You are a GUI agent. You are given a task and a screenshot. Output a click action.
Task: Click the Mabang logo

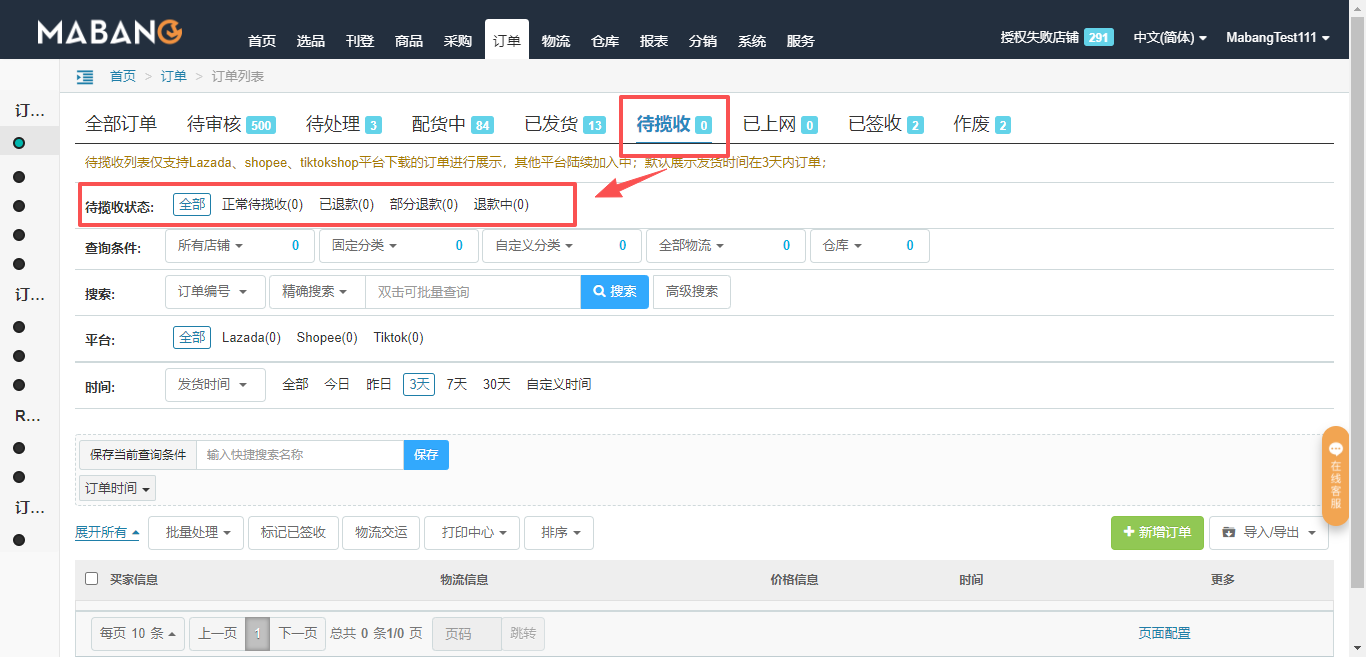click(x=110, y=33)
